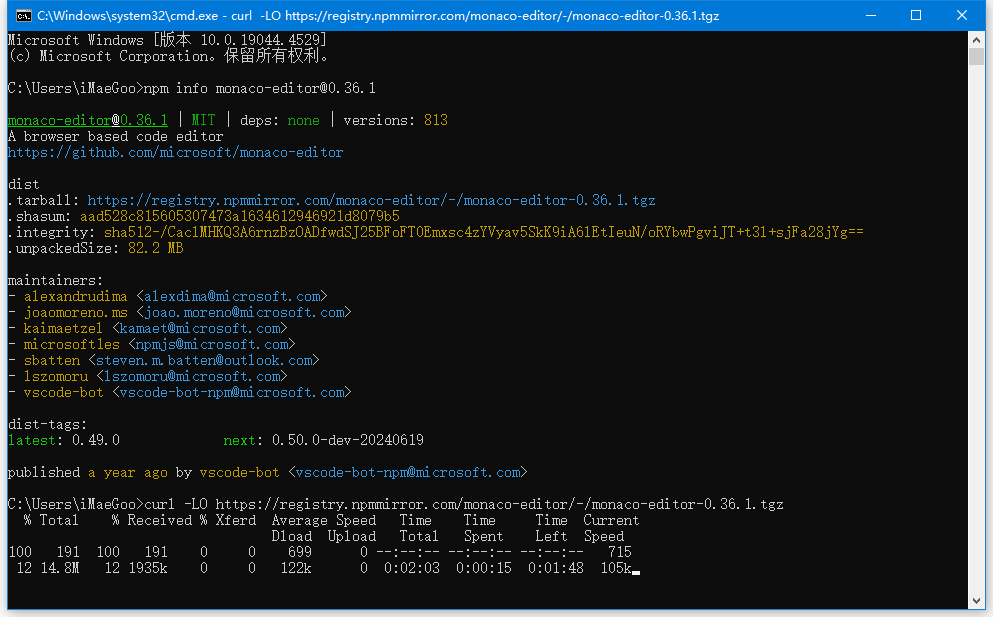Click the lszomoru@microsoft.com email

[192, 376]
